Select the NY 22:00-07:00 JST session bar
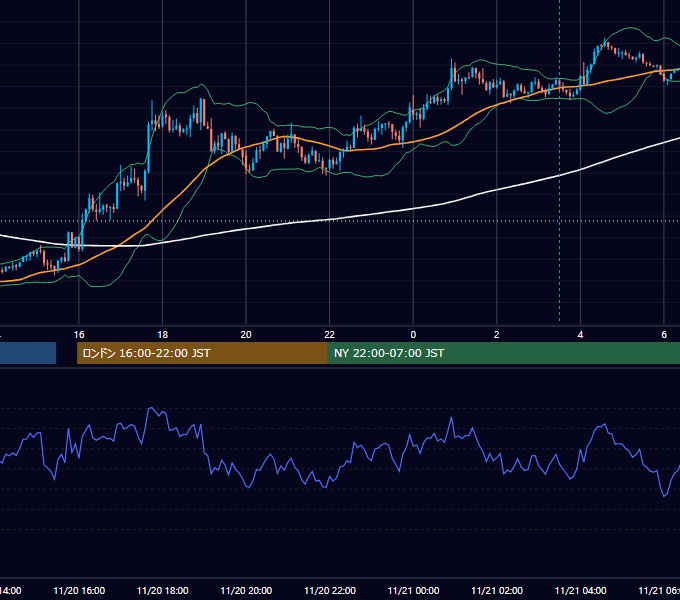The width and height of the screenshot is (680, 600). [503, 353]
